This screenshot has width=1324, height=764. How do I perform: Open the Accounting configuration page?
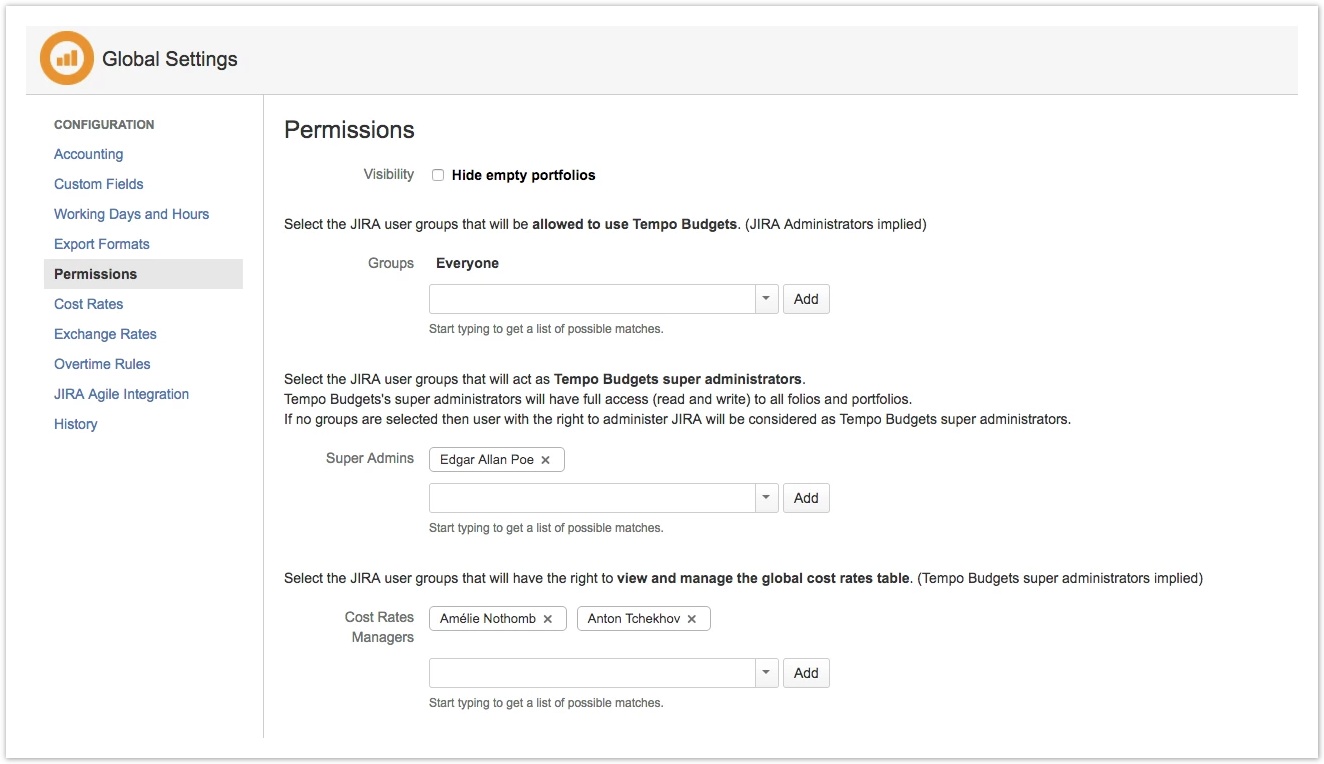pos(89,153)
